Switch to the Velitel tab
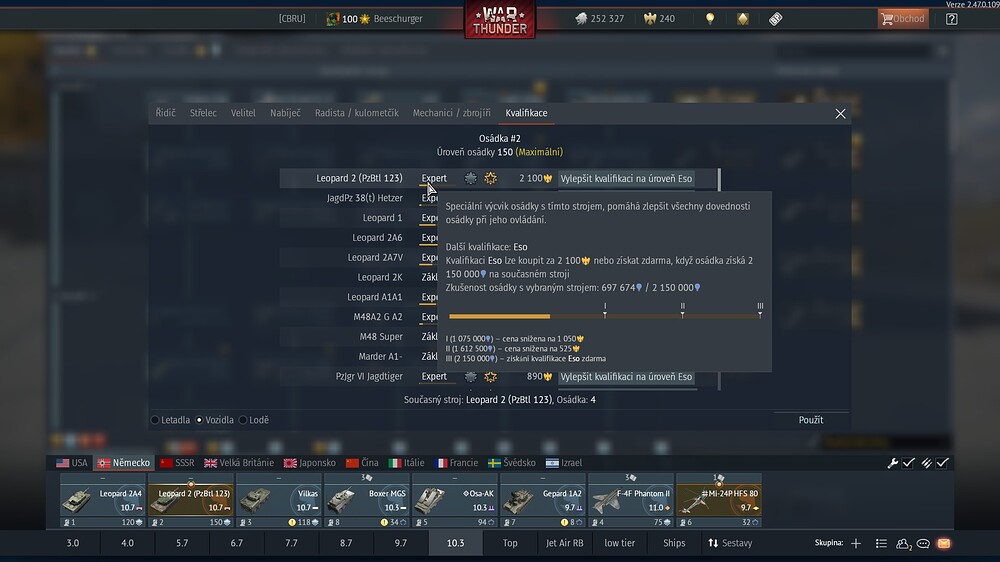1000x562 pixels. pyautogui.click(x=243, y=113)
